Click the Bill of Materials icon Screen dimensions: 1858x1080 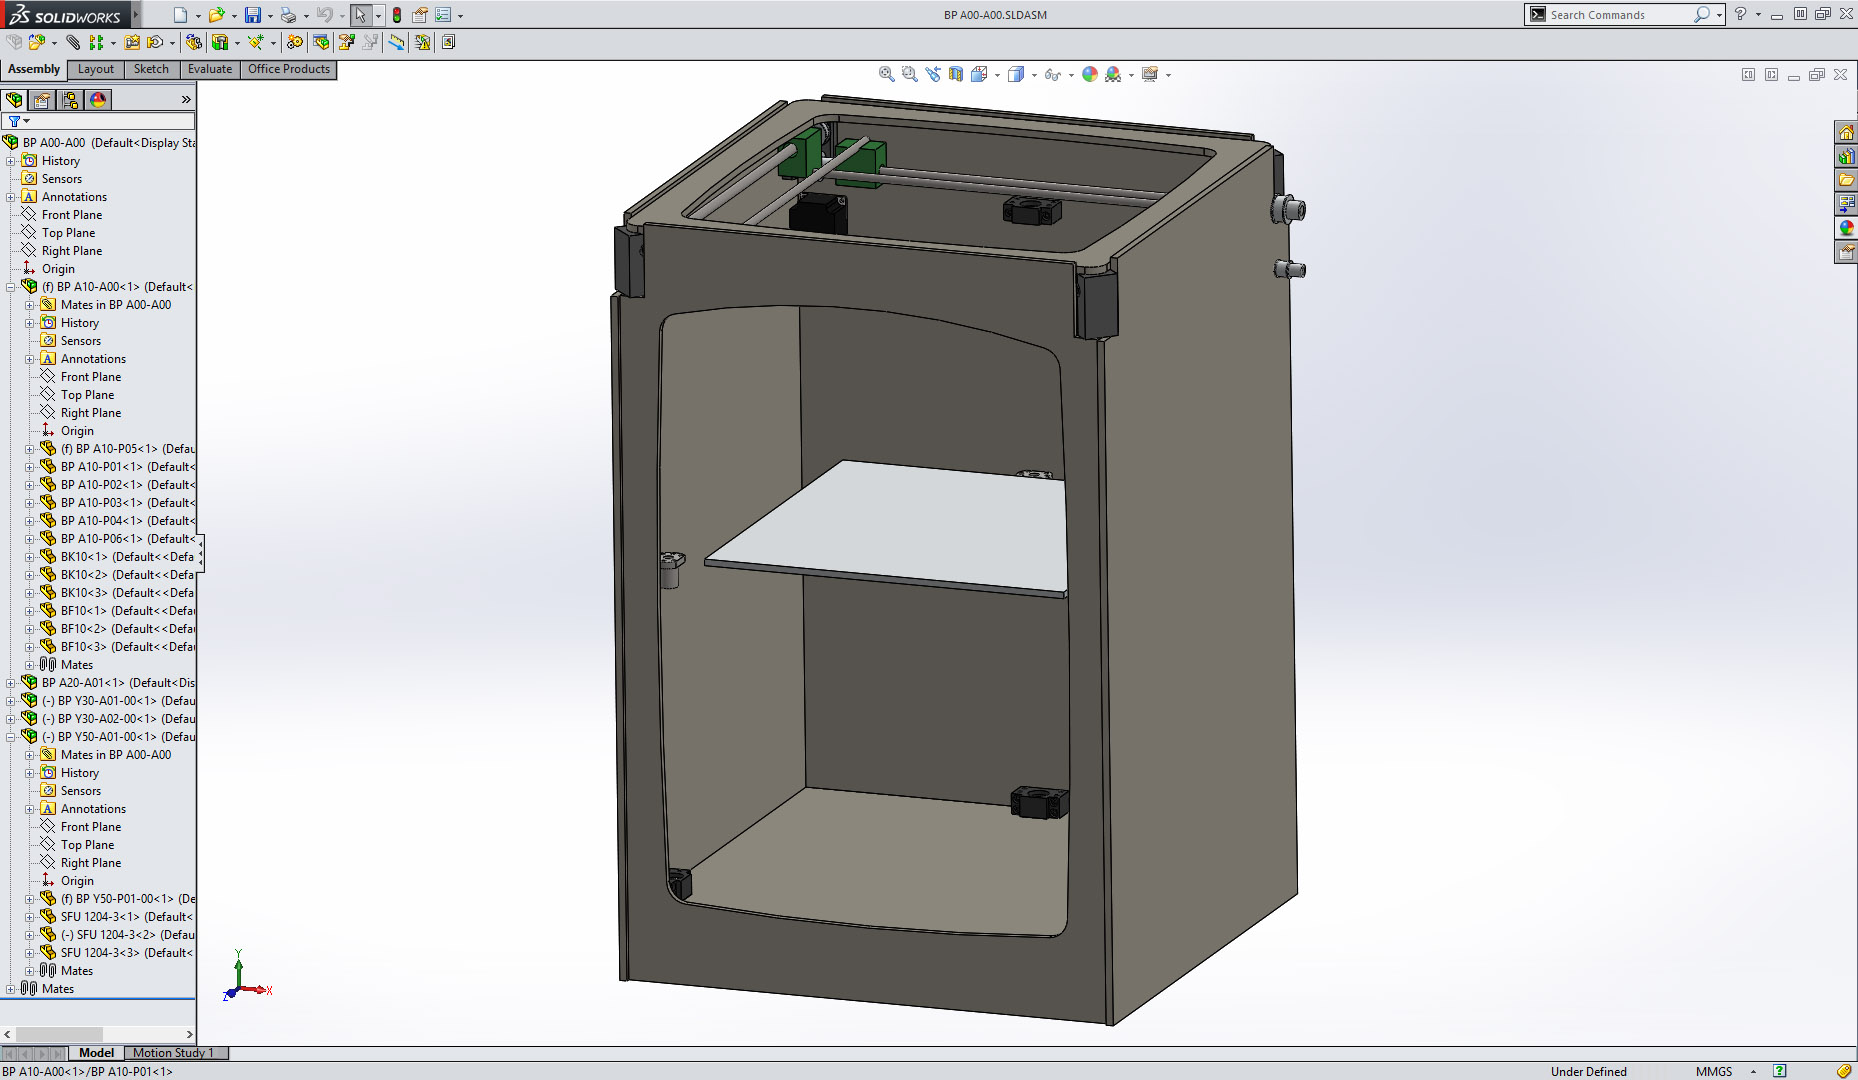click(x=321, y=42)
